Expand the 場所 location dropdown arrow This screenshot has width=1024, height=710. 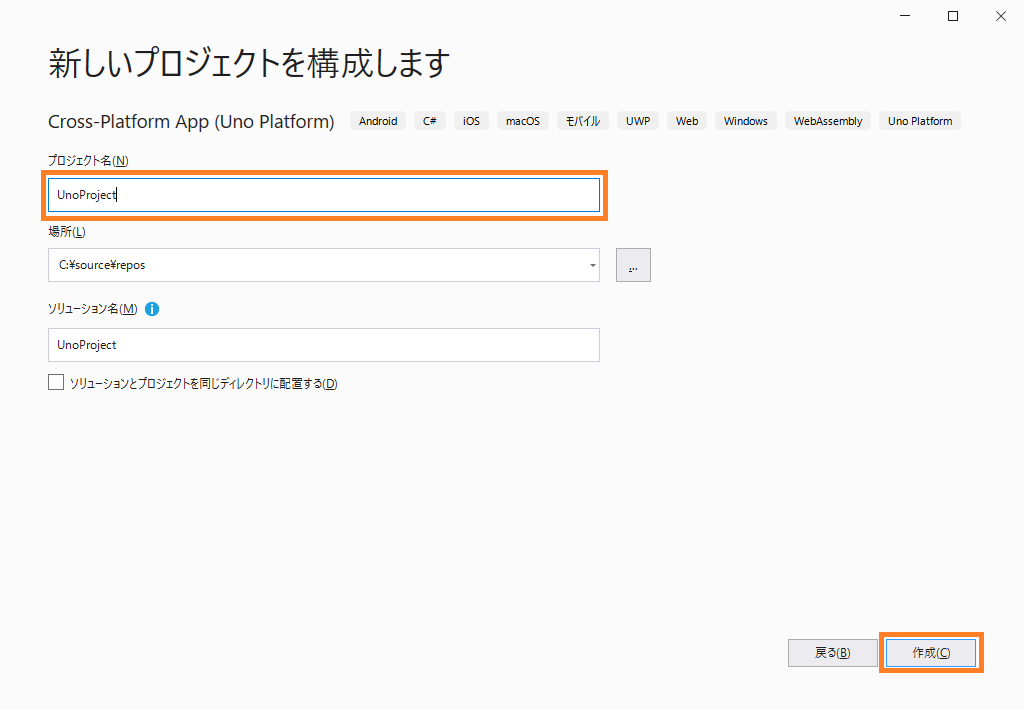tap(592, 266)
